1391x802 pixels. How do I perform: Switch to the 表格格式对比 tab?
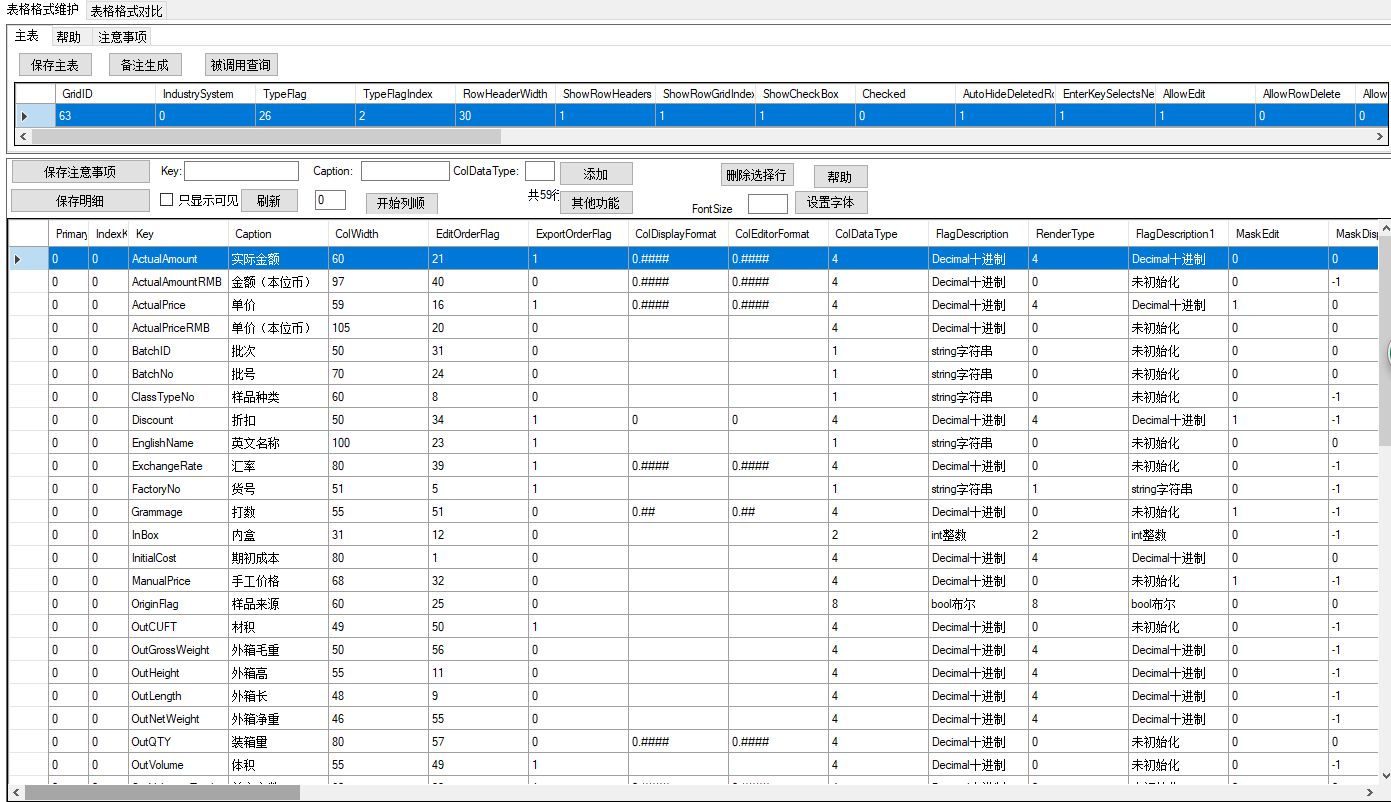click(x=126, y=11)
